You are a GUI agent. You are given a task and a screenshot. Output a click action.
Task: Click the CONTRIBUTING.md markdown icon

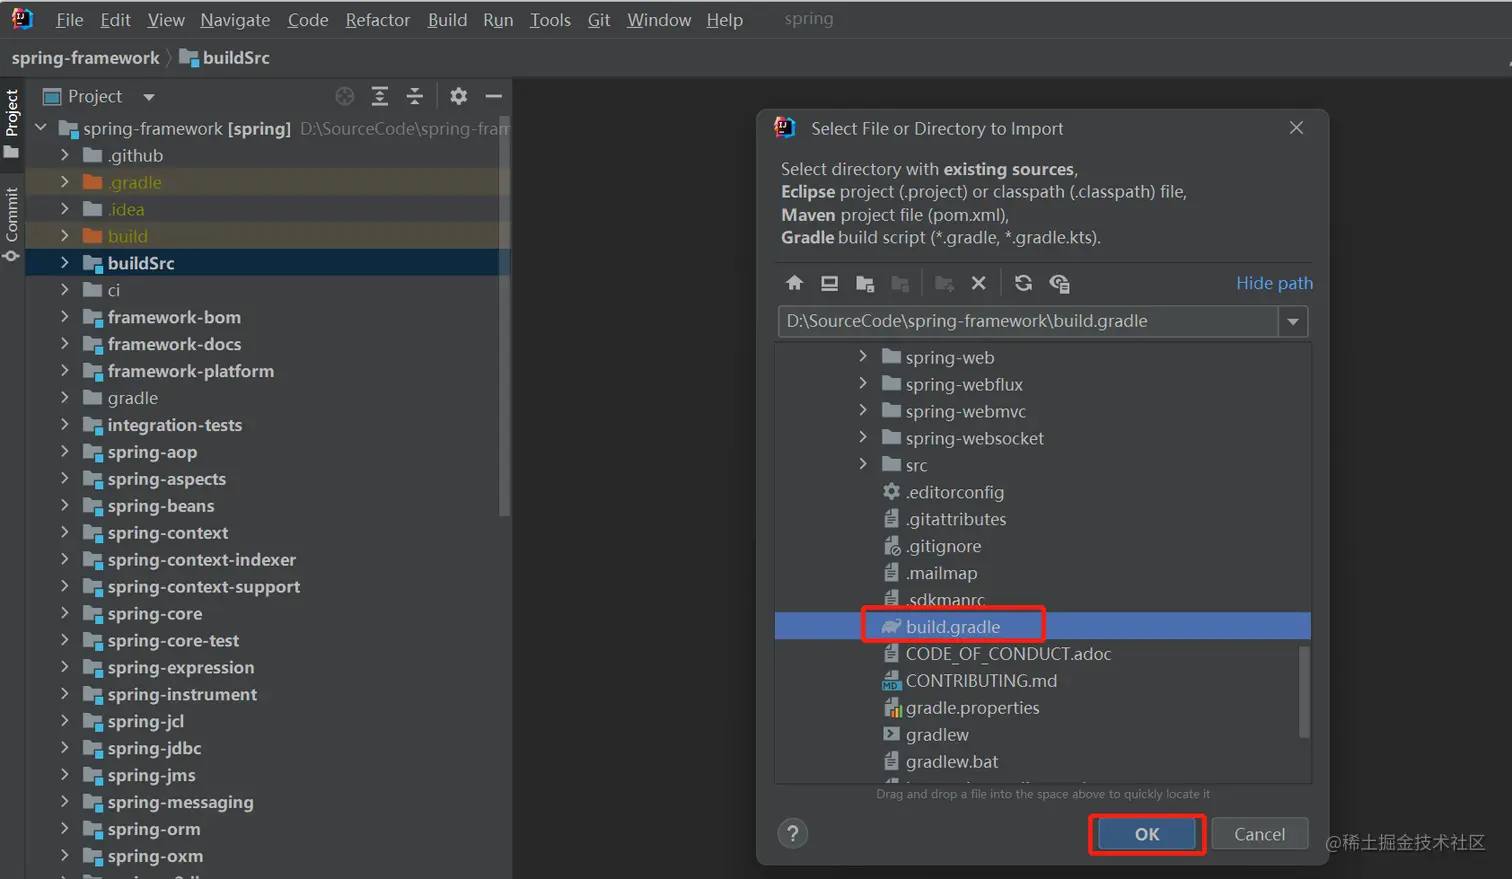click(x=891, y=680)
